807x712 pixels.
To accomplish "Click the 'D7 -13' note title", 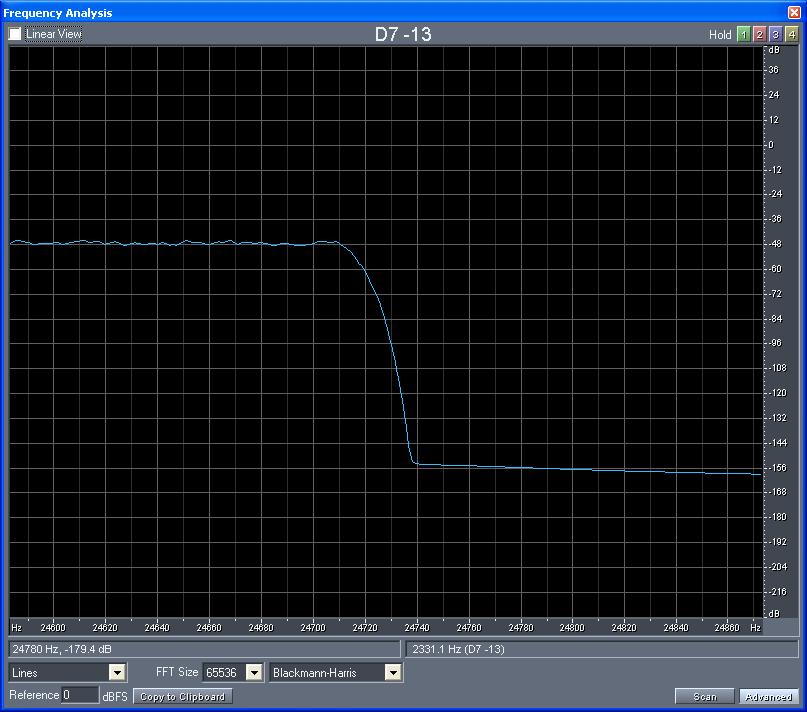I will coord(403,34).
